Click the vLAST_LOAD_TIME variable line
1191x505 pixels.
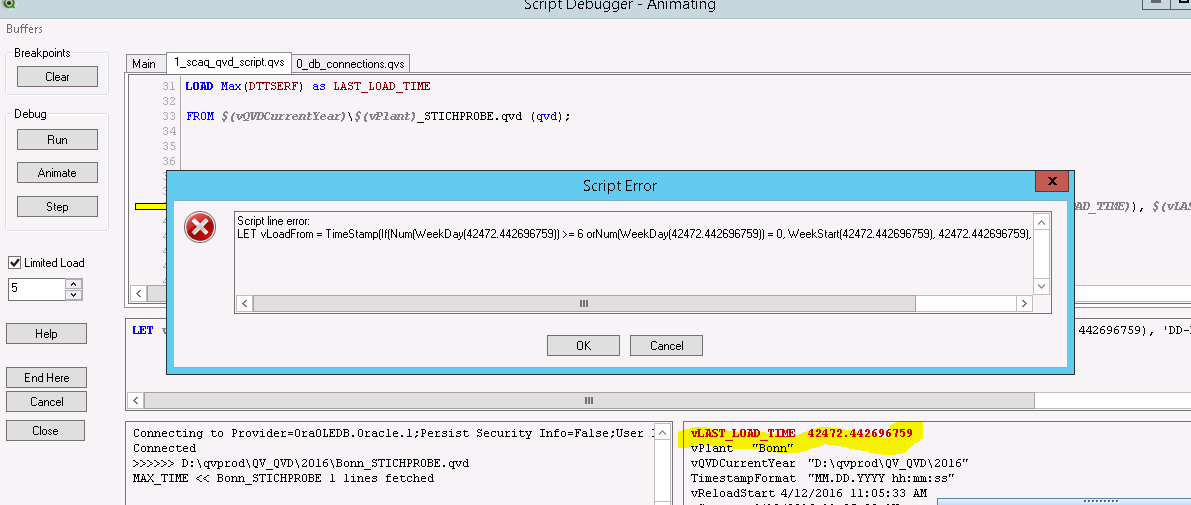point(801,434)
